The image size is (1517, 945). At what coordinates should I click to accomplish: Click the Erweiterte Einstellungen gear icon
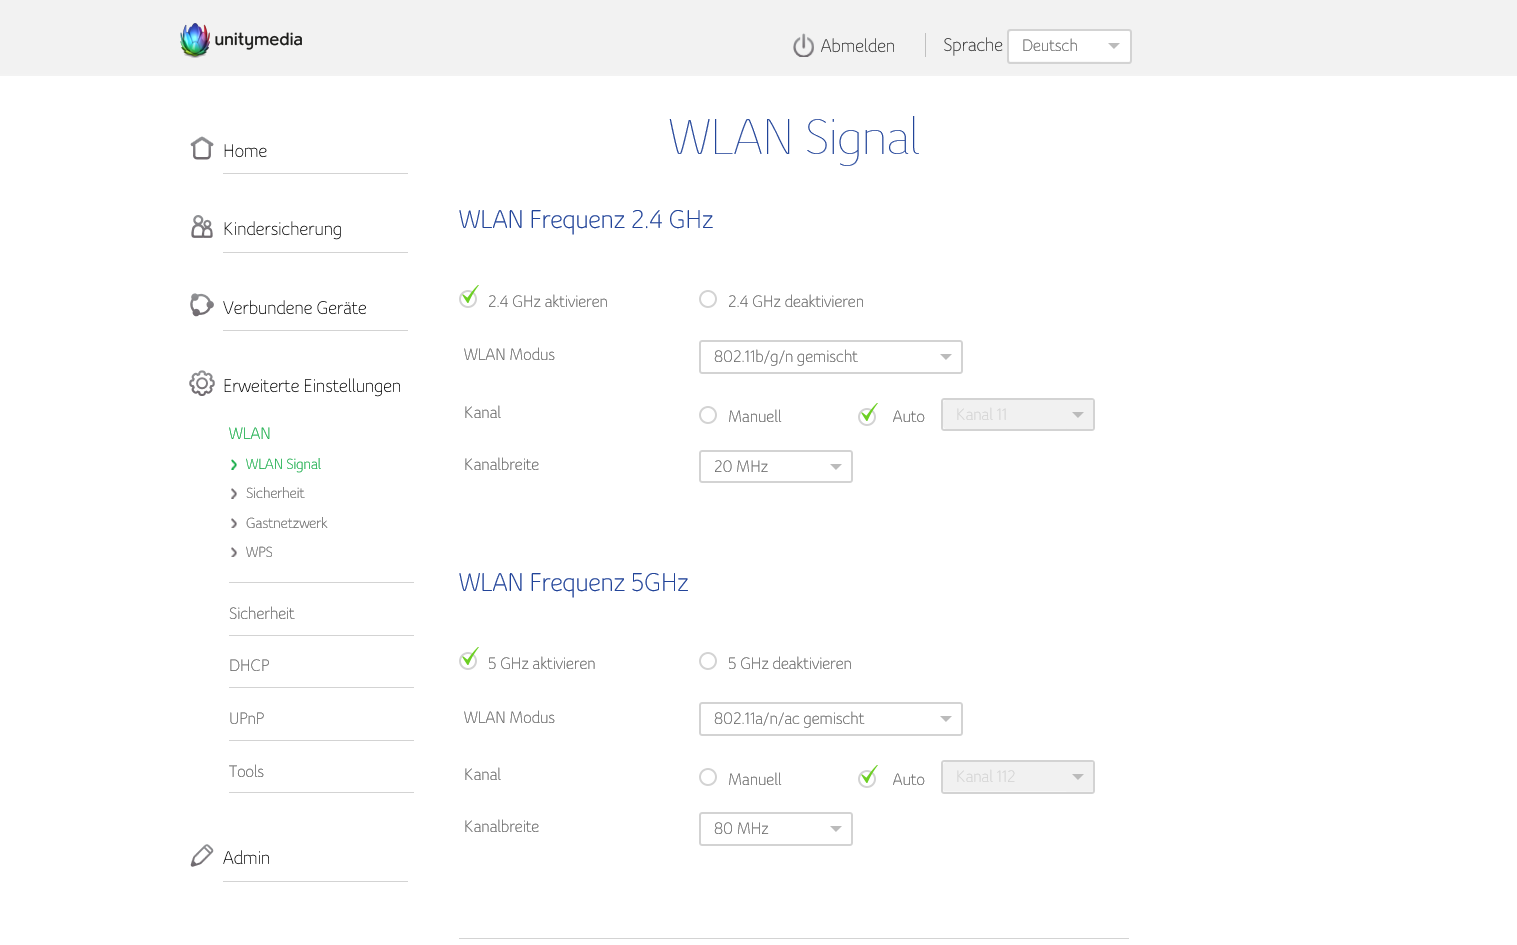coord(202,384)
